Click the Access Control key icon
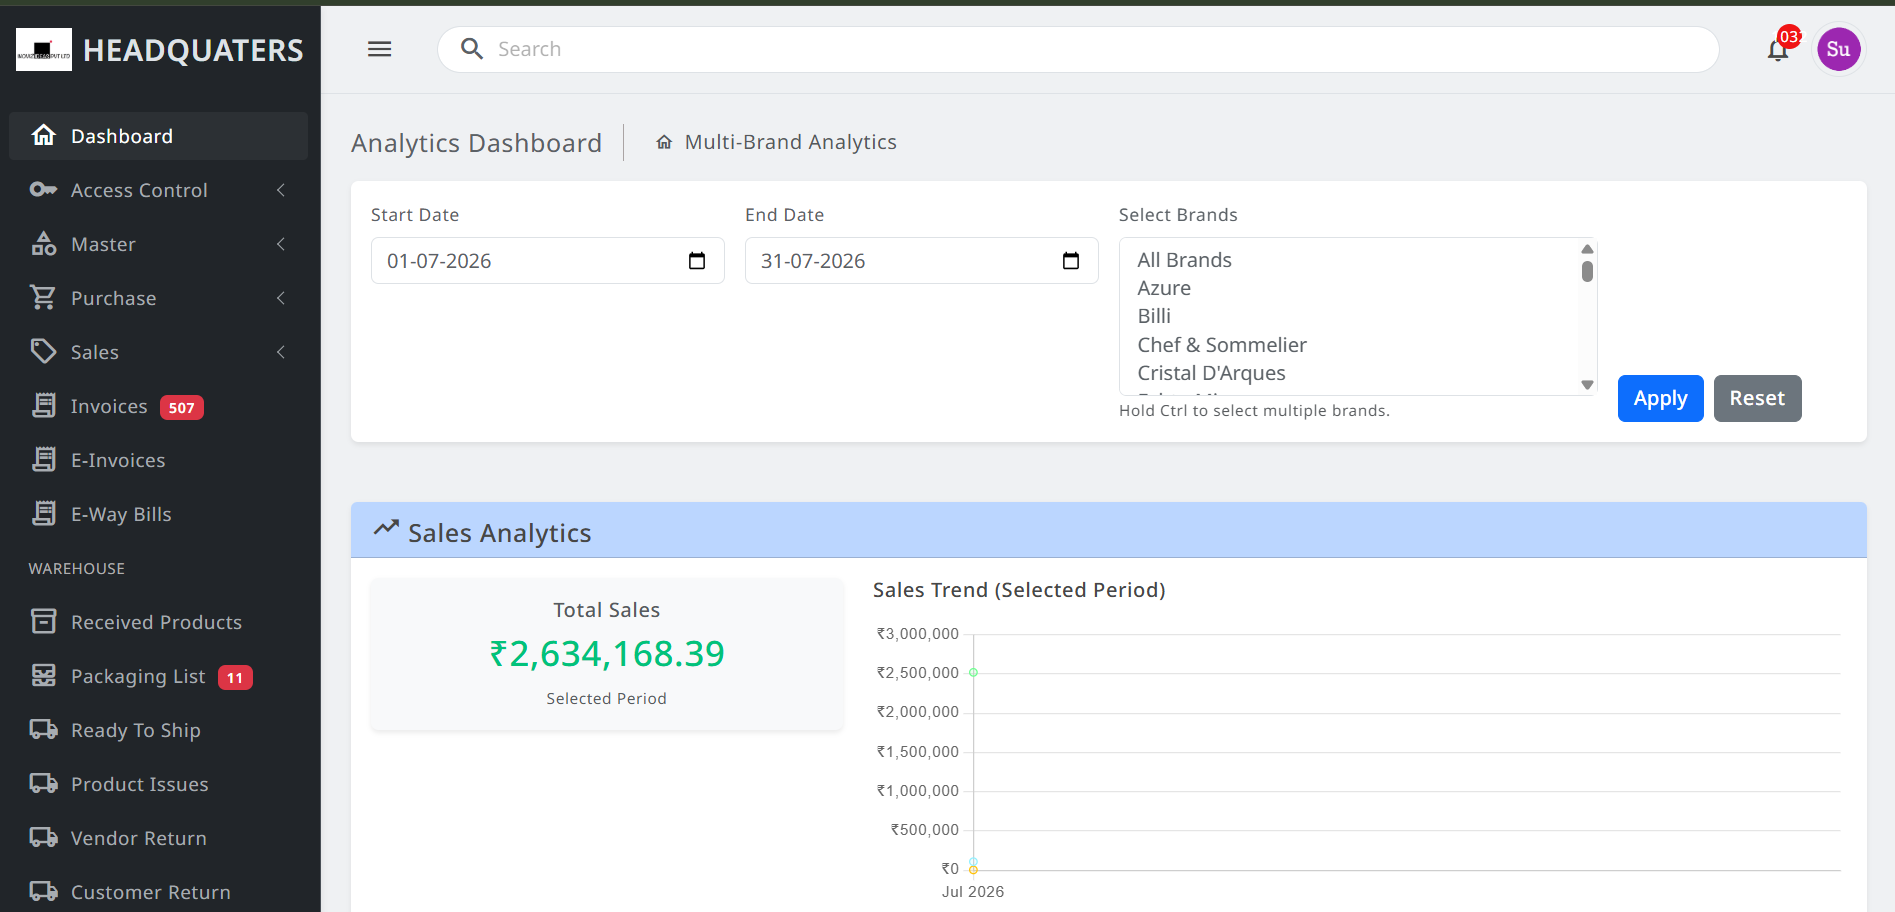Screen dimensions: 1895x912 [43, 189]
